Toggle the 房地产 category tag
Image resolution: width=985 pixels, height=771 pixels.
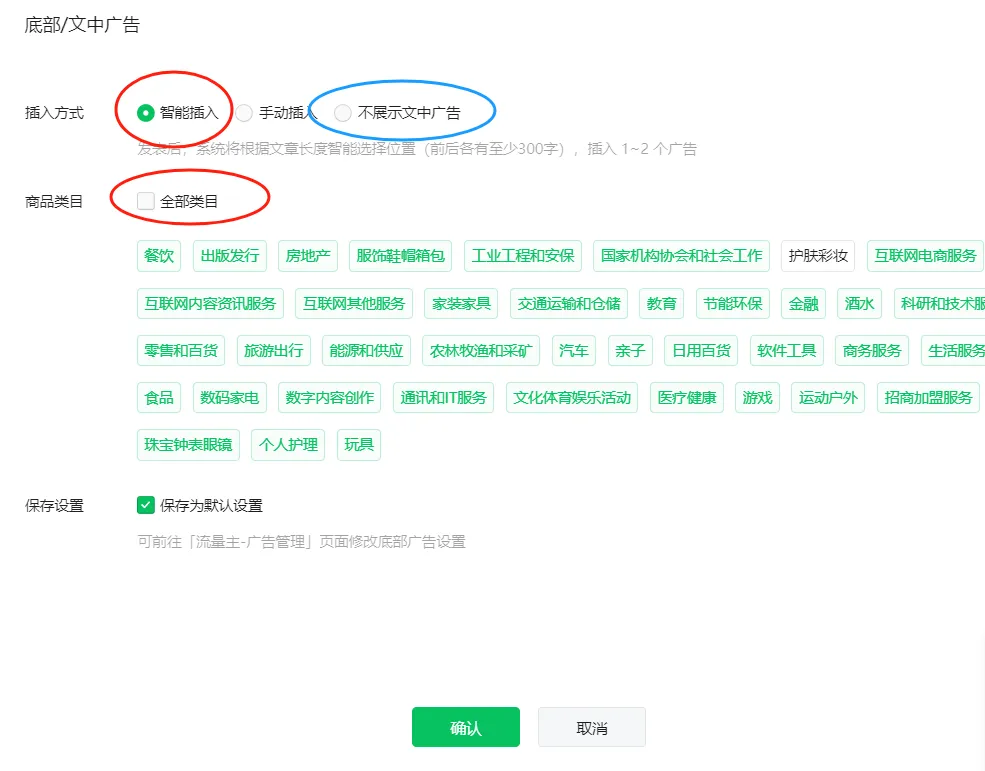point(308,256)
